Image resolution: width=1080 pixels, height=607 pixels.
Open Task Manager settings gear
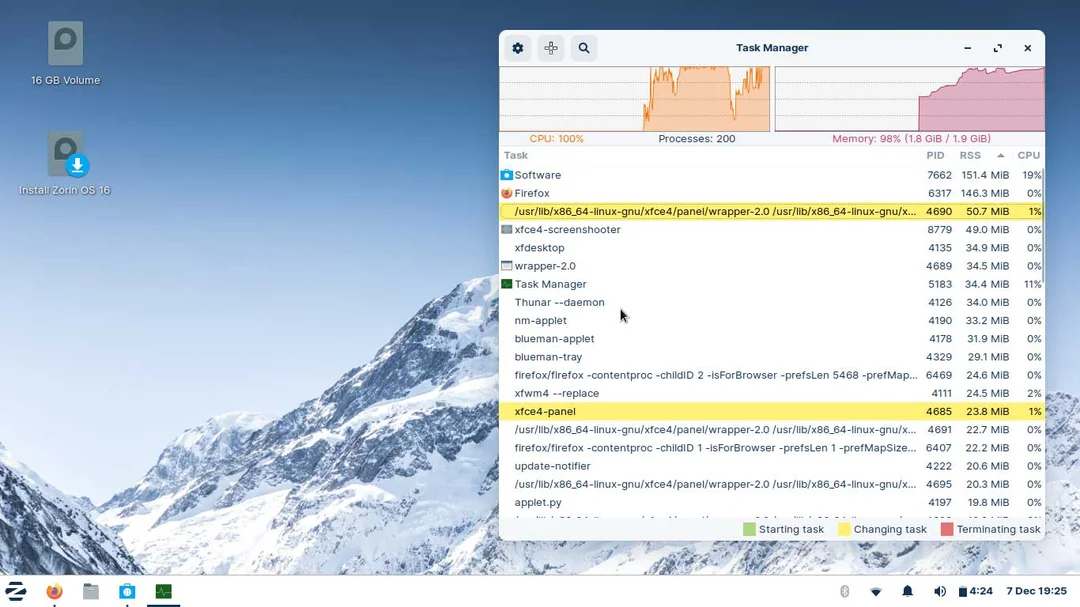(x=517, y=48)
